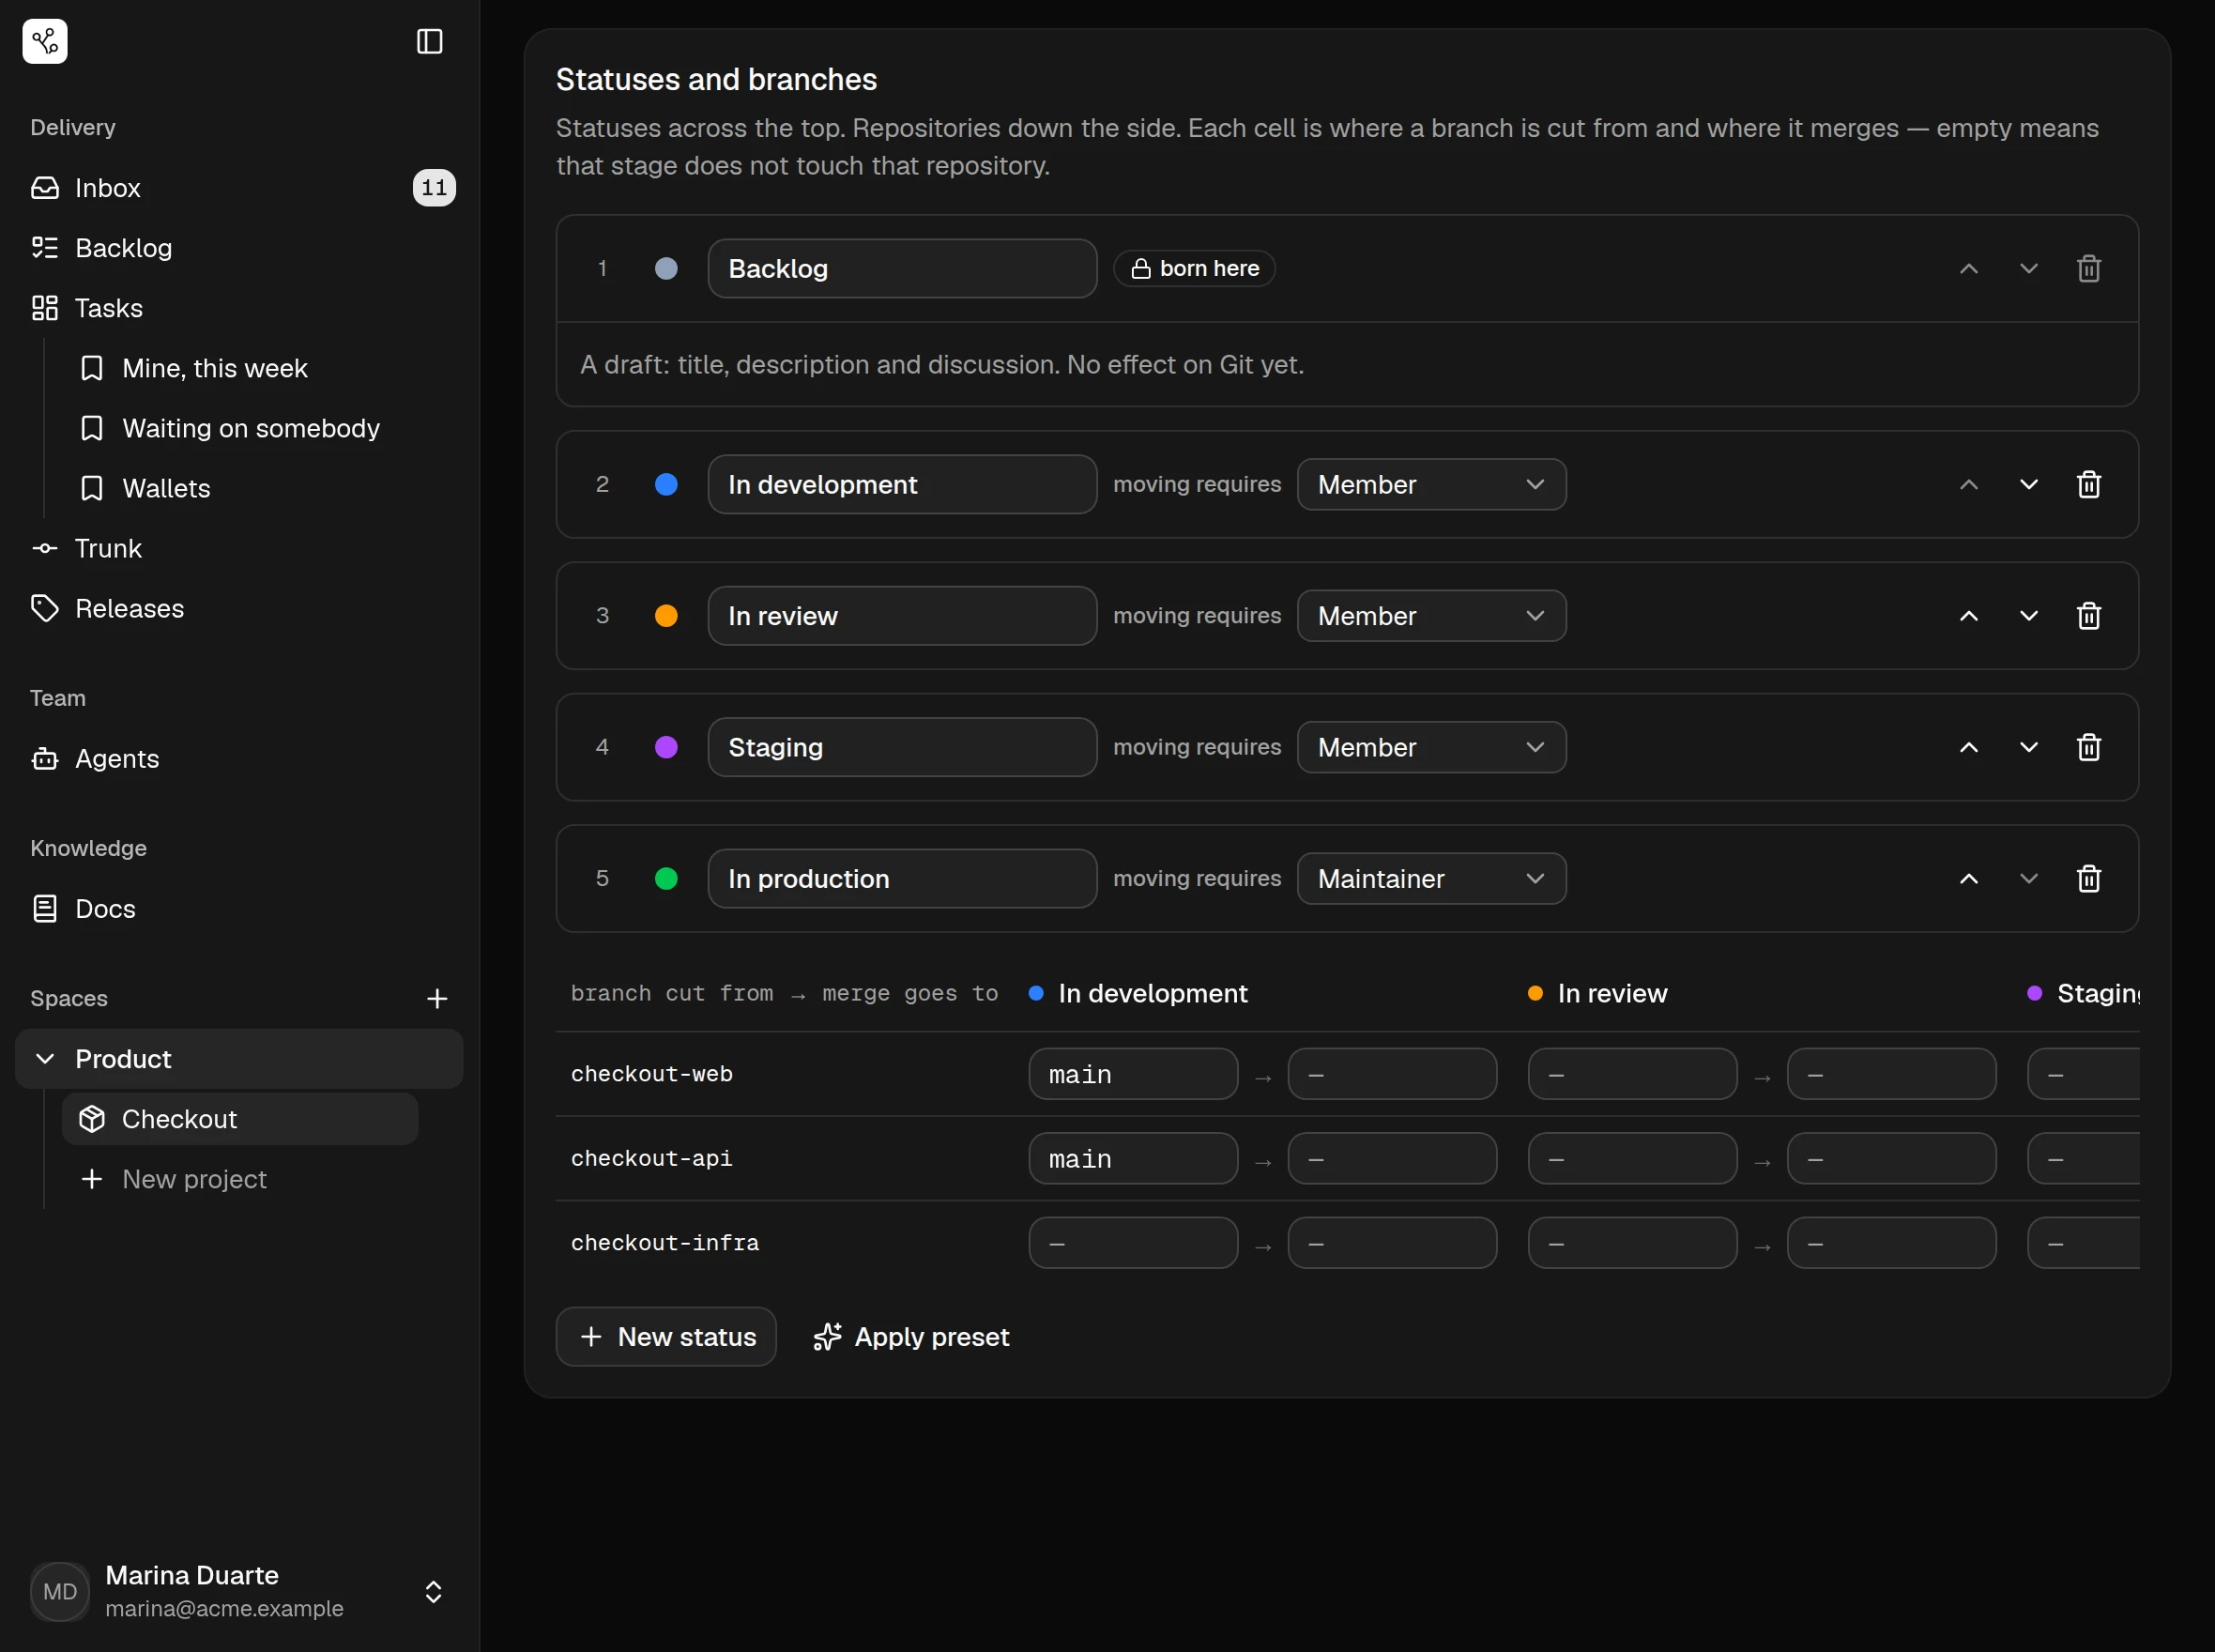Open role dropdown for Staging status

click(1431, 747)
